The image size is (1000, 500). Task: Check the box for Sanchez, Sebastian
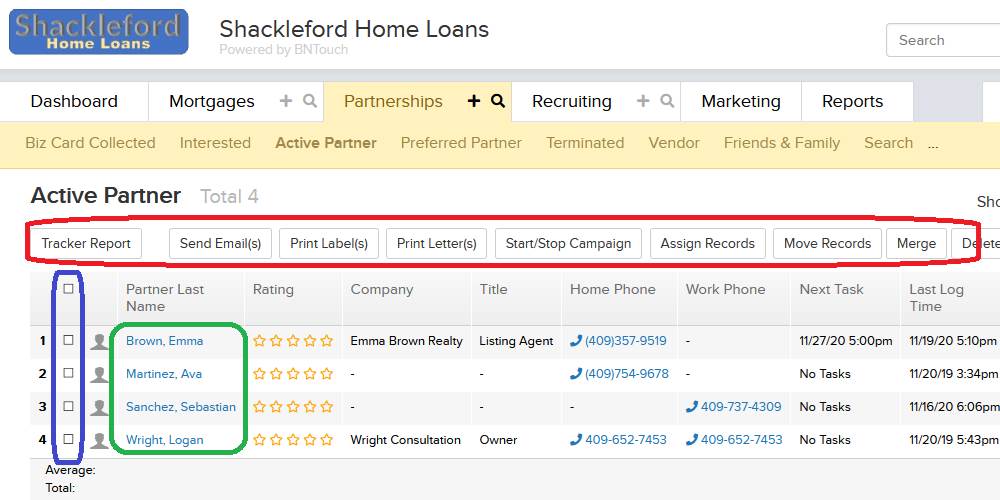tap(68, 406)
